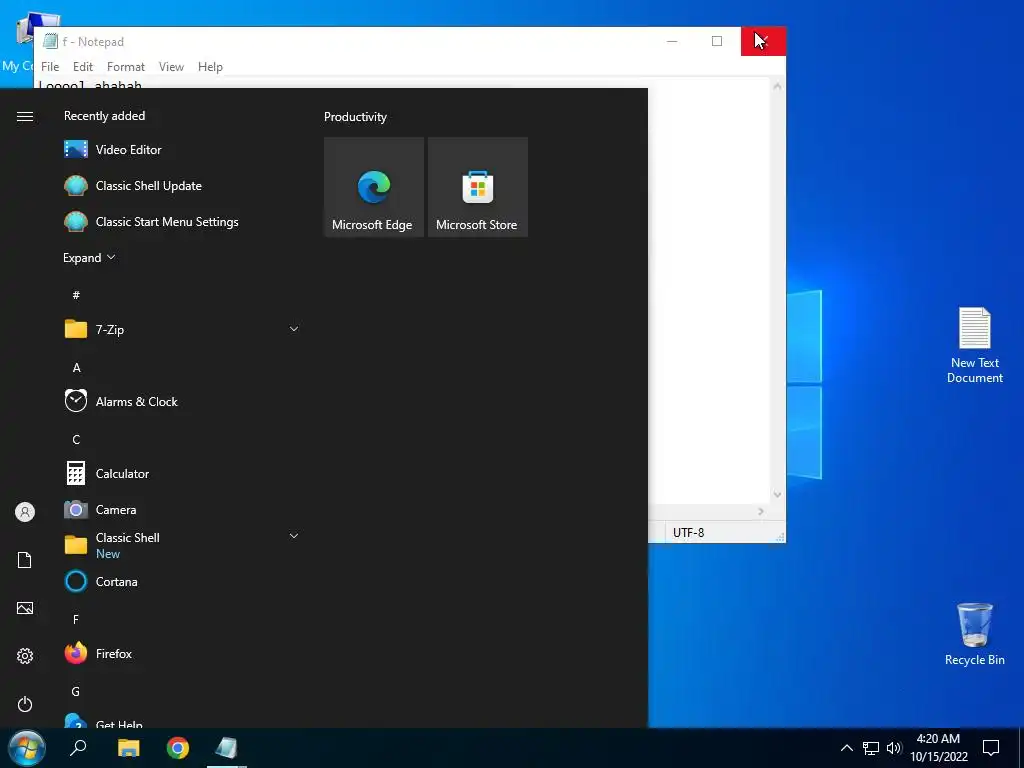The height and width of the screenshot is (768, 1024).
Task: Click Notepad's vertical scrollbar down arrow
Action: click(x=777, y=494)
